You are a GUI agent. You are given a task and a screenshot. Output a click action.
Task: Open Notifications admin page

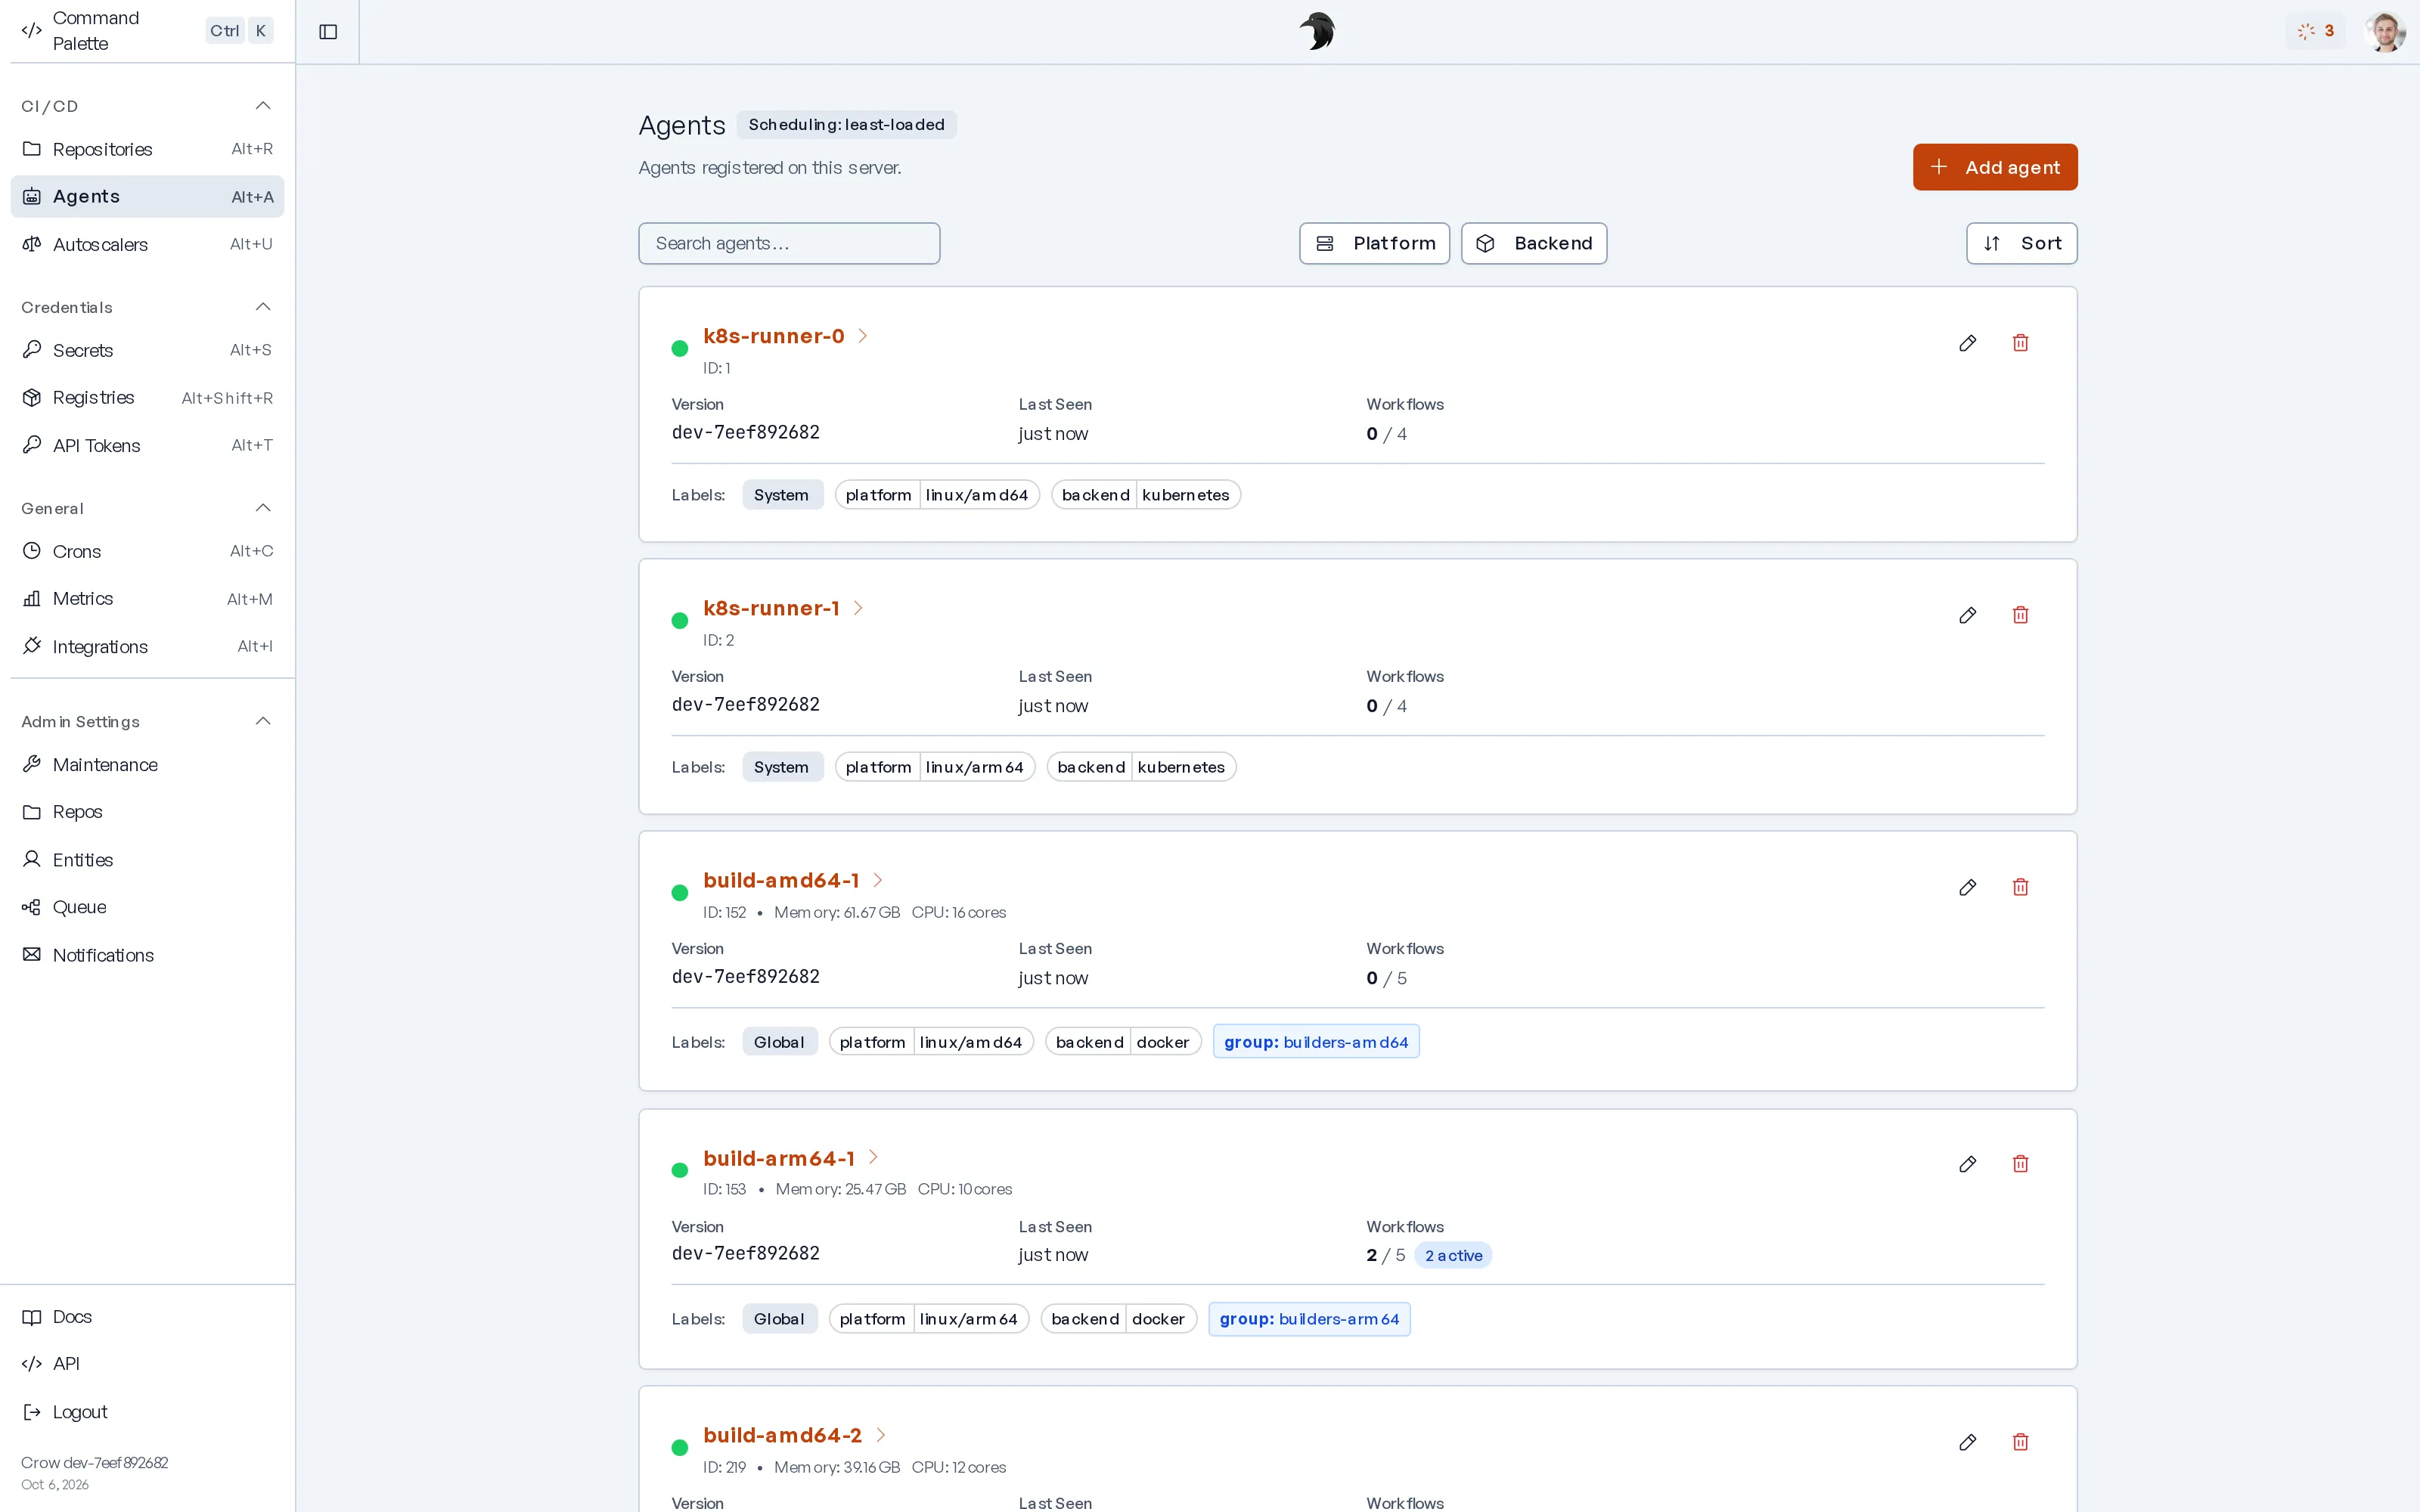(147, 955)
